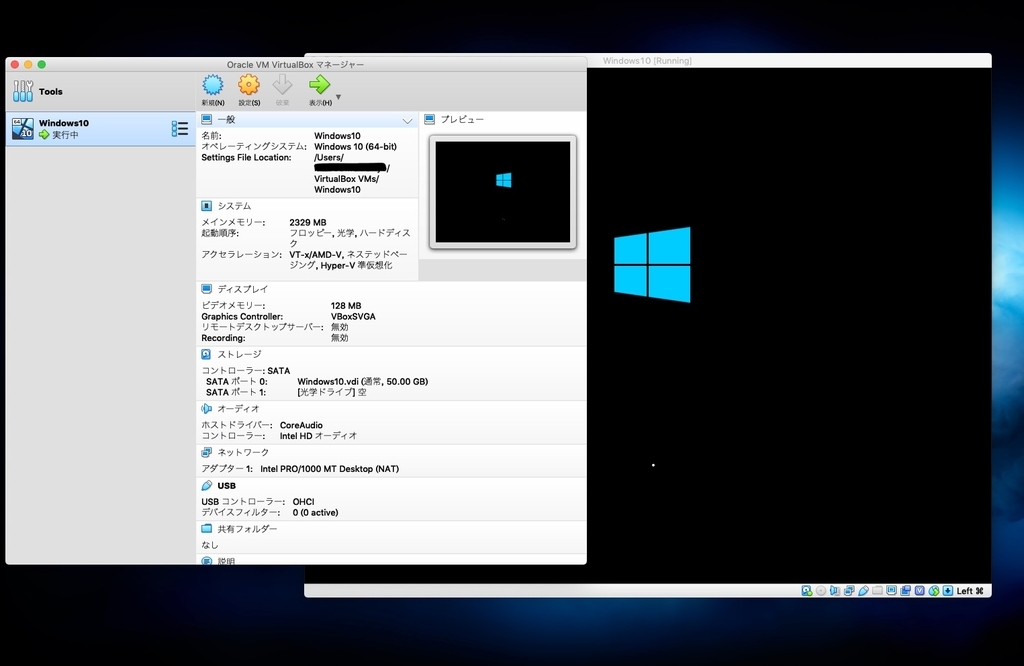Click the 'Settings File Location:' label
This screenshot has height=666, width=1024.
tap(246, 157)
